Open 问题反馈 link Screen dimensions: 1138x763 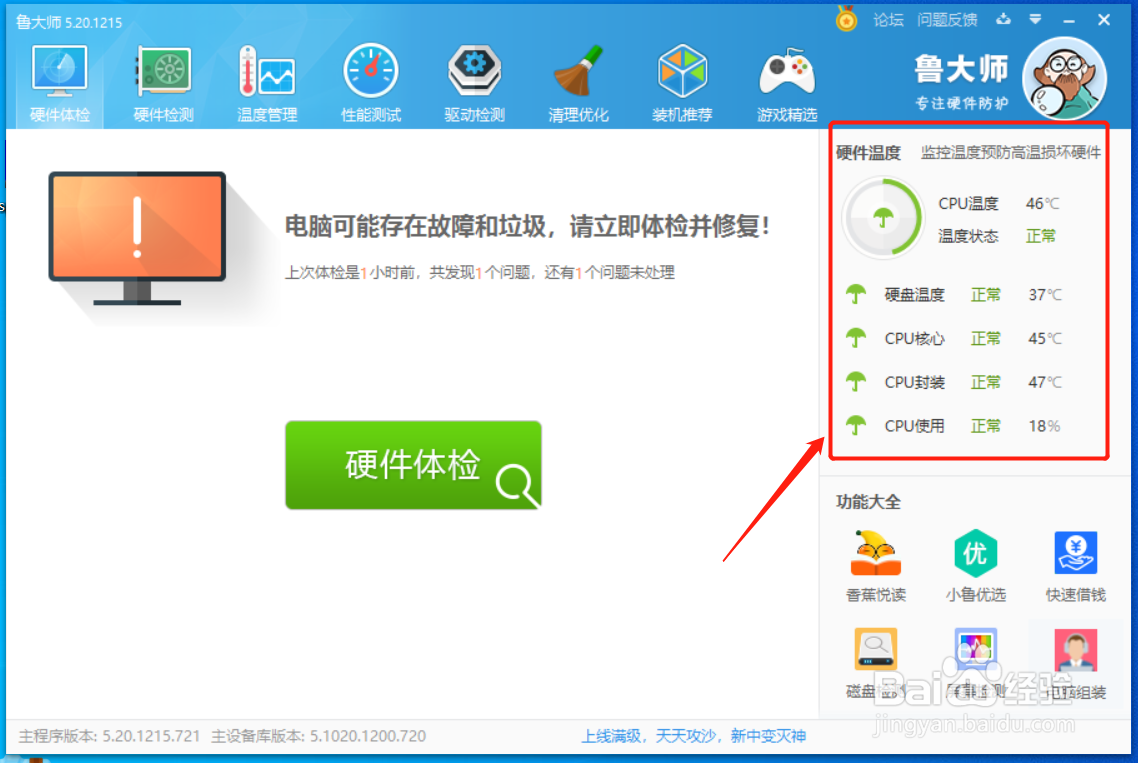point(946,20)
